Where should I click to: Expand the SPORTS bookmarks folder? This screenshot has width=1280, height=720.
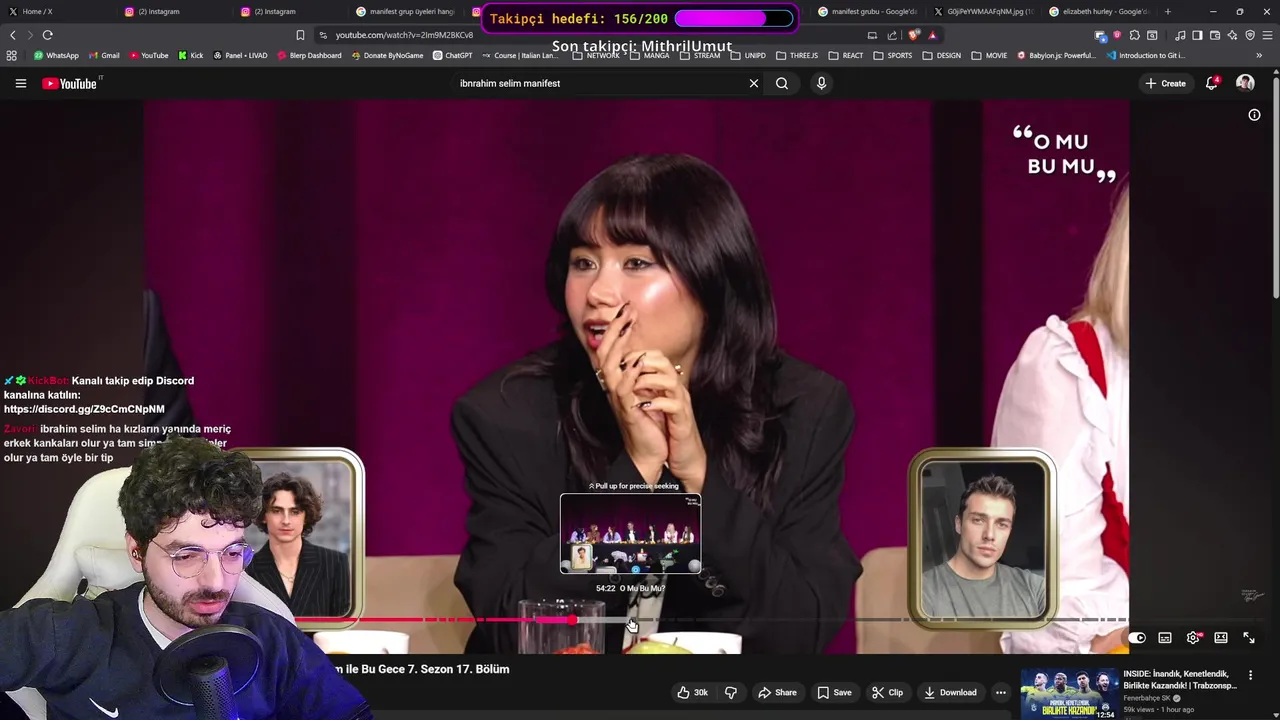(893, 55)
